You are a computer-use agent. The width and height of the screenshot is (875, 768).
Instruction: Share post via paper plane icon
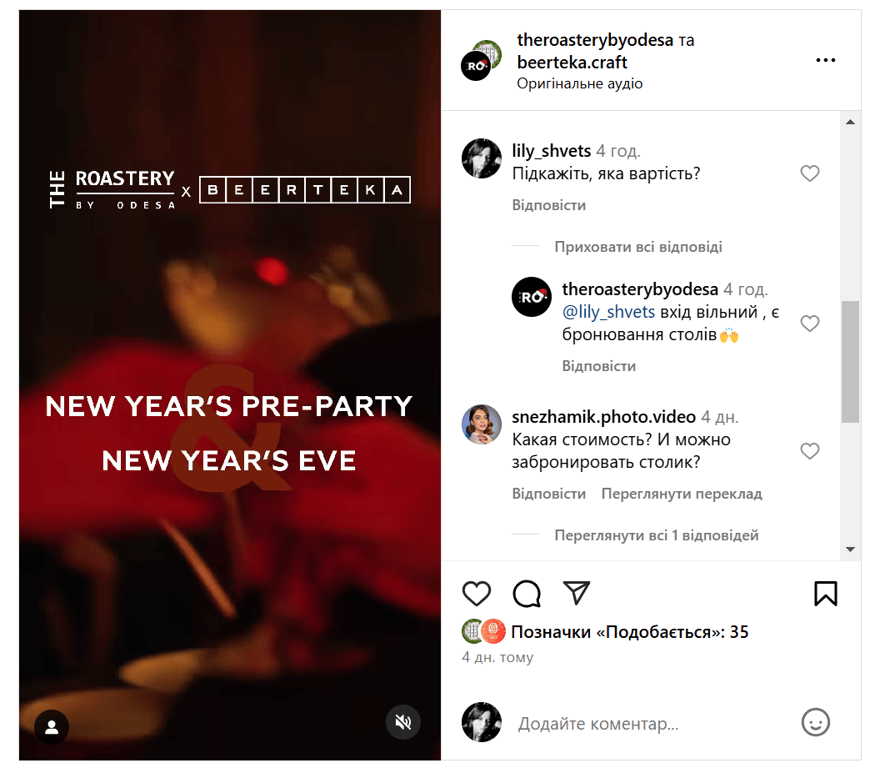(576, 593)
